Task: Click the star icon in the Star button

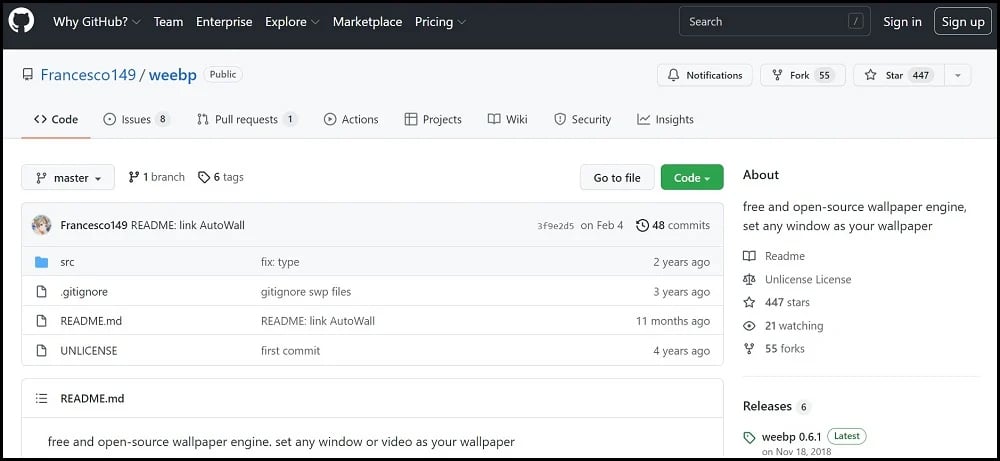Action: pos(871,75)
